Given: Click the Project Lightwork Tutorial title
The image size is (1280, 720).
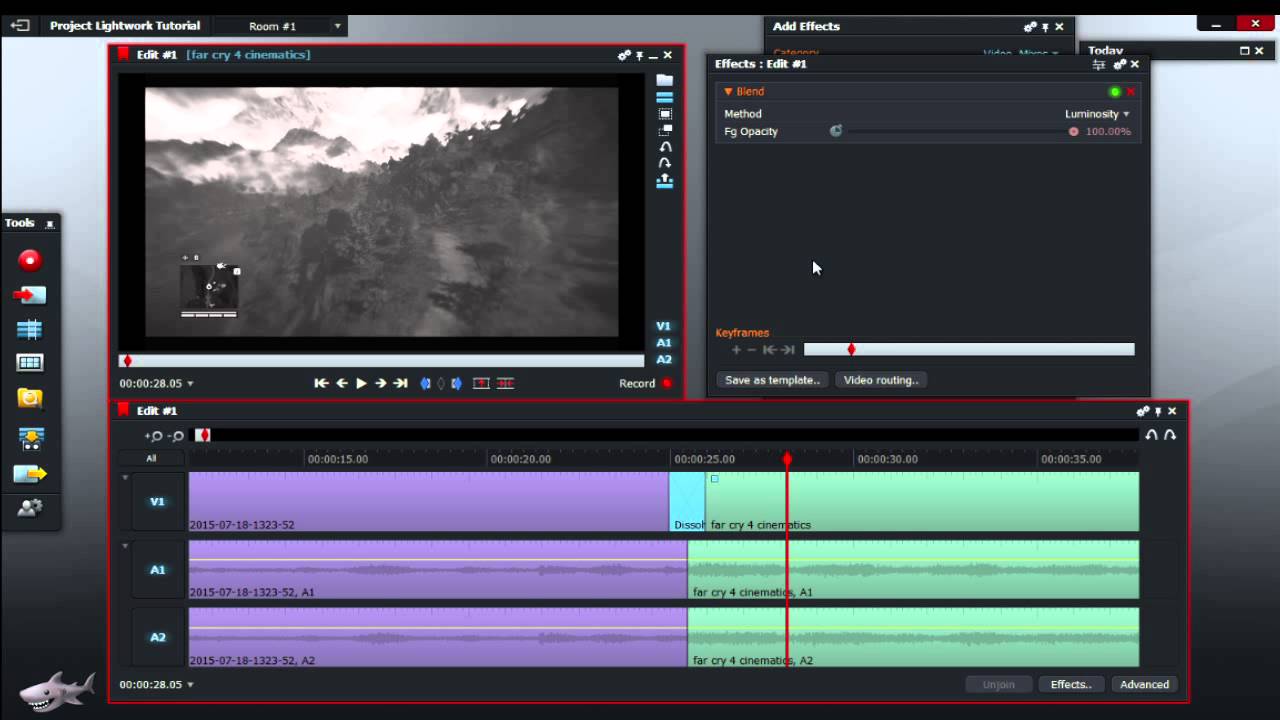Looking at the screenshot, I should pyautogui.click(x=125, y=26).
